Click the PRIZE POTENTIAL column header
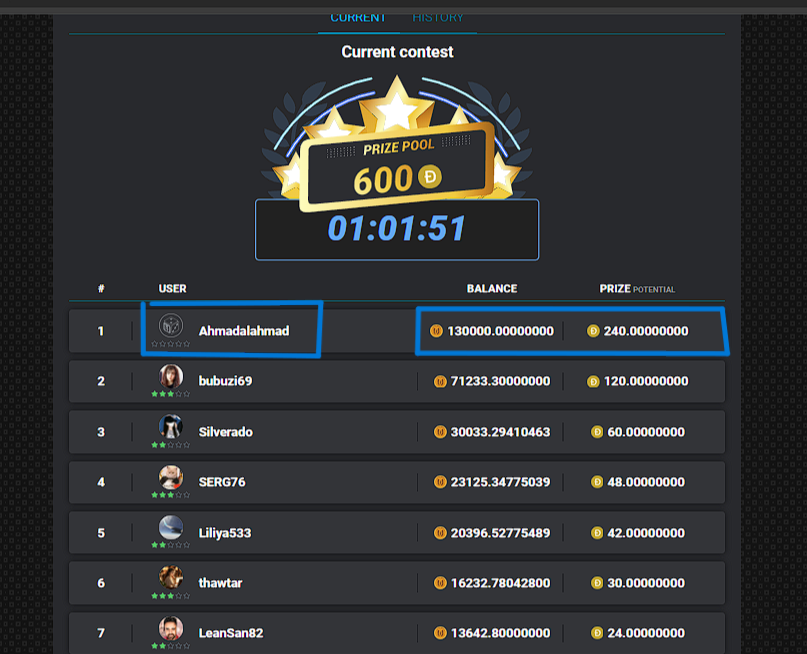 (637, 289)
